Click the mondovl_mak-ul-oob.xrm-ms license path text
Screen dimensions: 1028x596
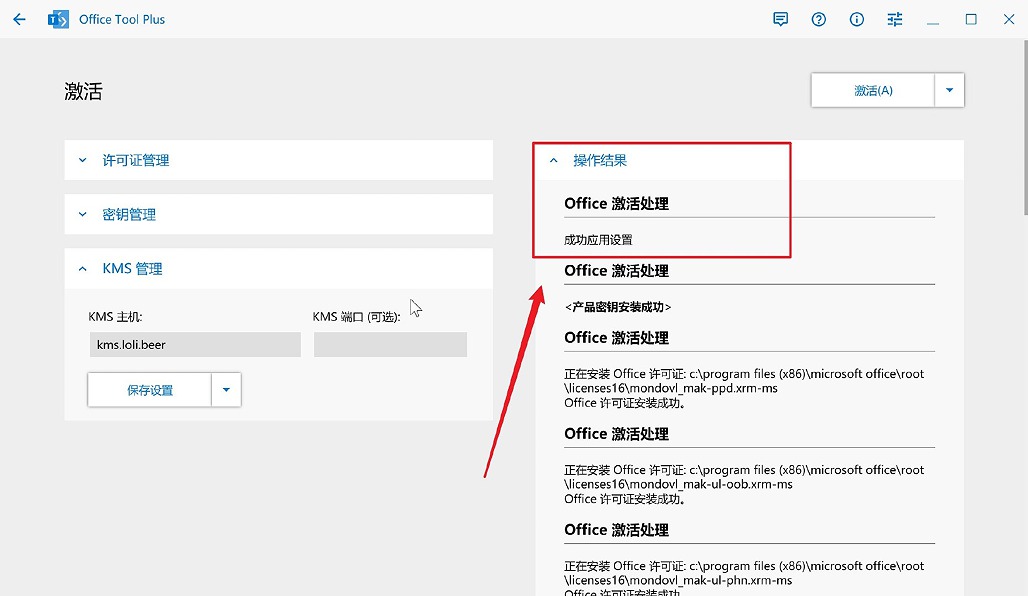[x=743, y=477]
